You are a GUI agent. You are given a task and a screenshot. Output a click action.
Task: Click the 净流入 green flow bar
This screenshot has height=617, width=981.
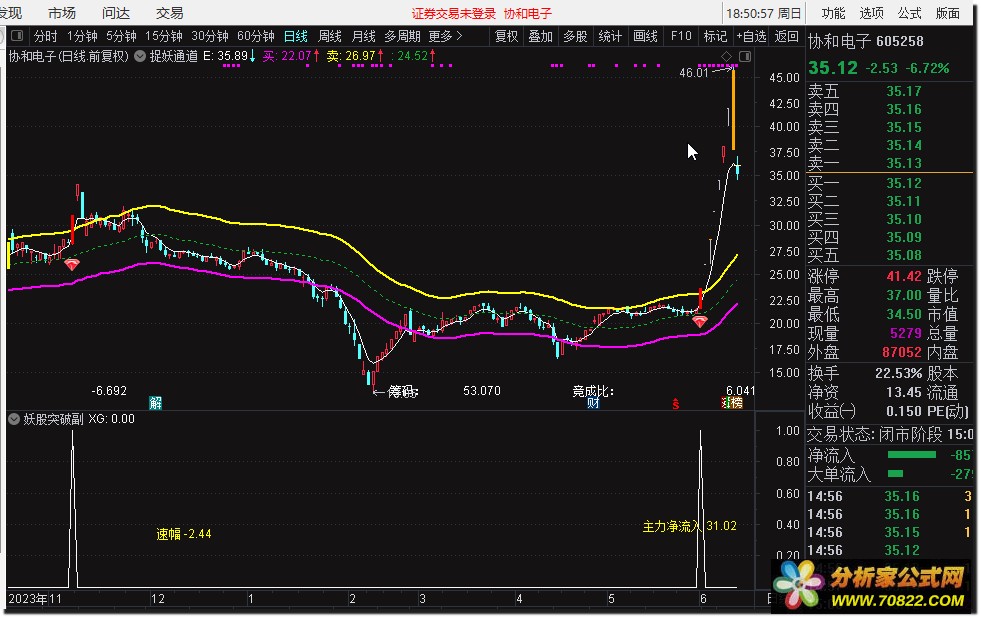pyautogui.click(x=912, y=455)
